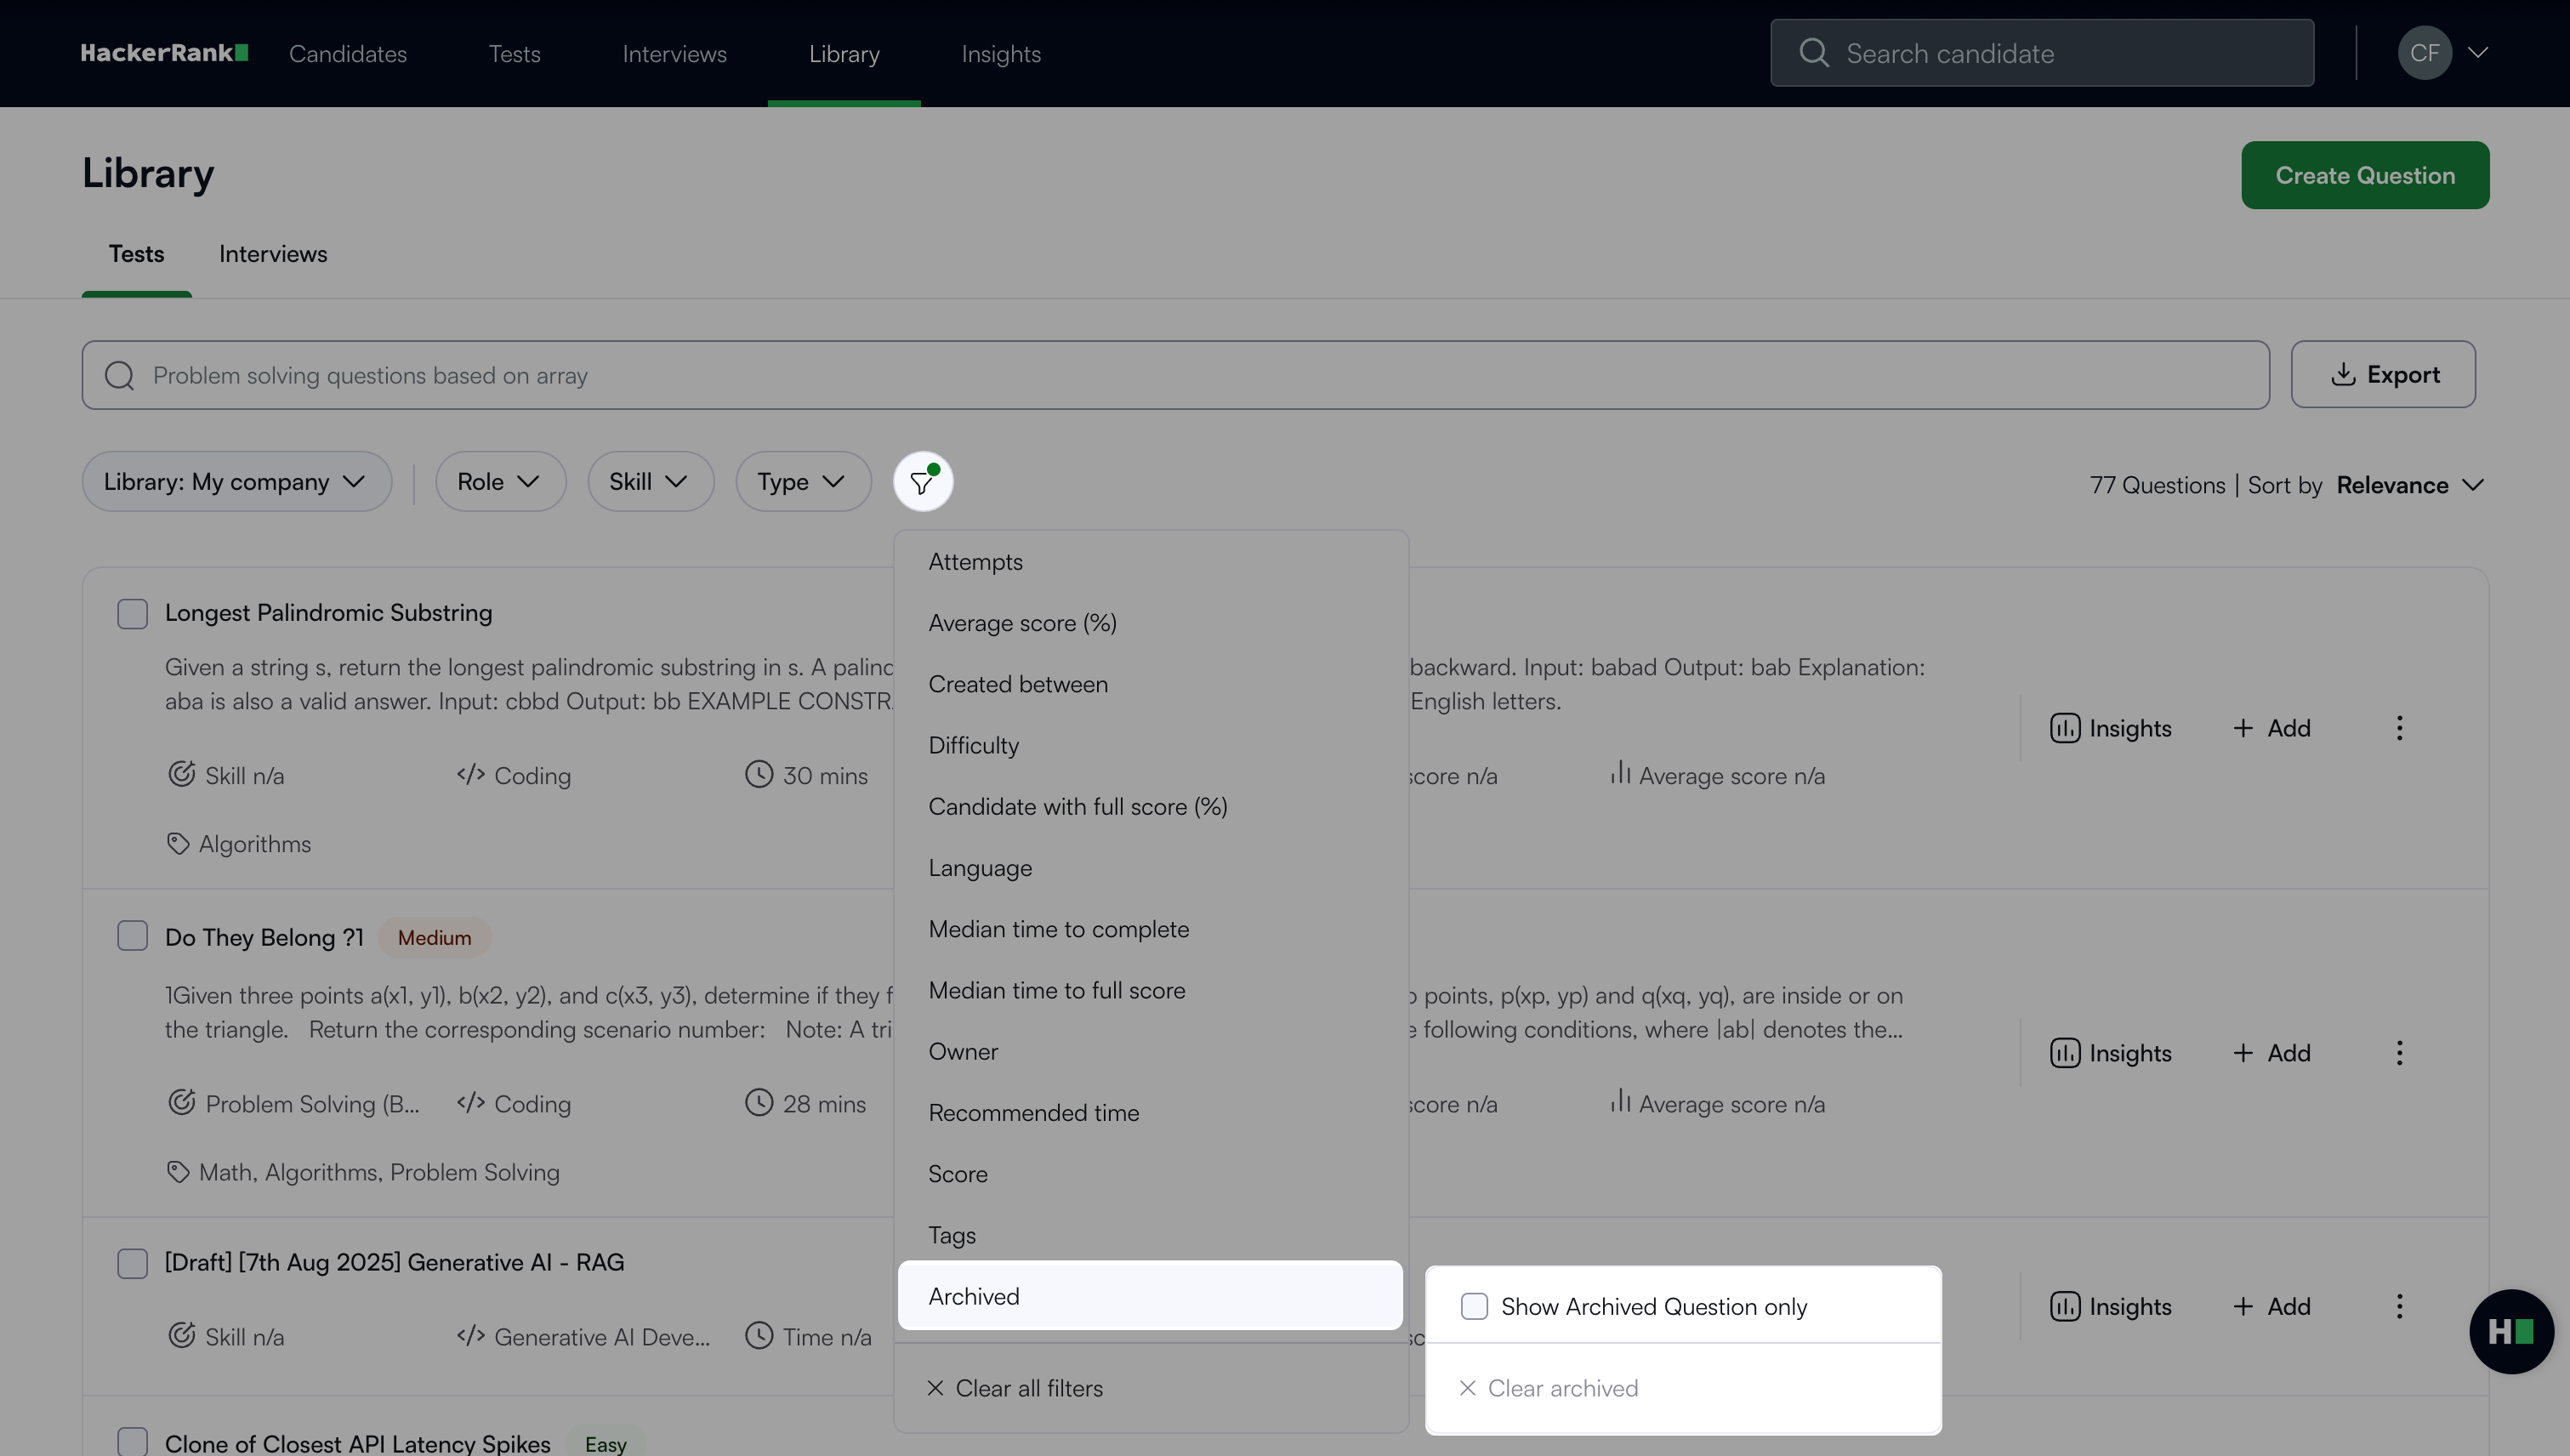2570x1456 pixels.
Task: Click the HackerRank help chat bubble
Action: (2511, 1331)
